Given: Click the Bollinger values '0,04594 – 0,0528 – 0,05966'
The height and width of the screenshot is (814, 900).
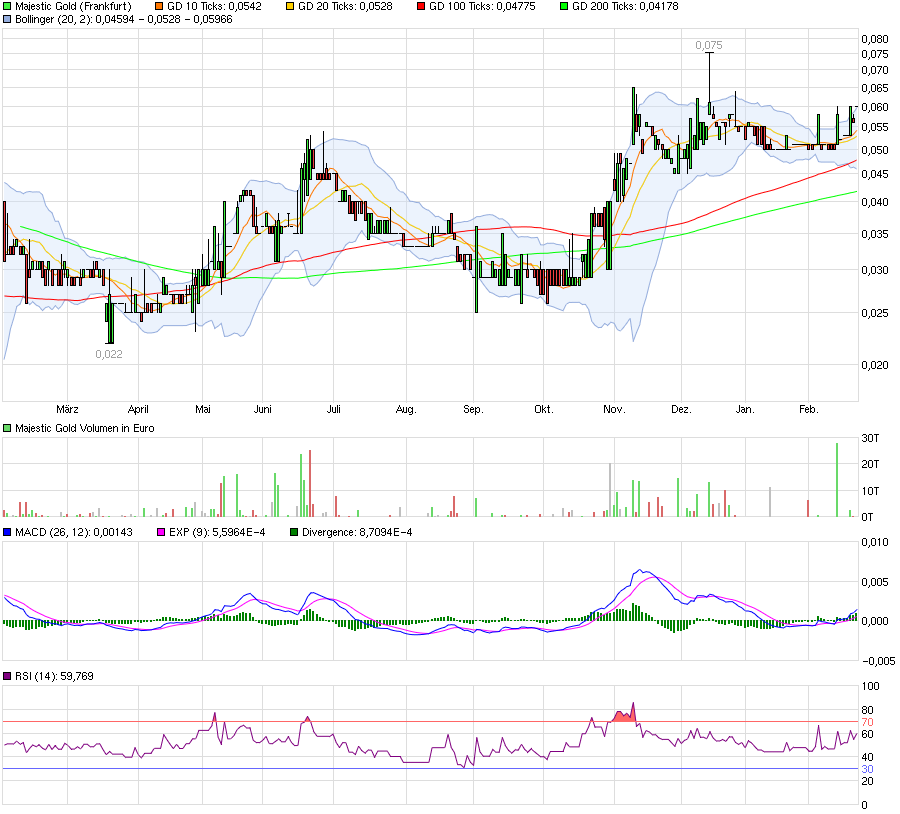Looking at the screenshot, I should pos(164,20).
